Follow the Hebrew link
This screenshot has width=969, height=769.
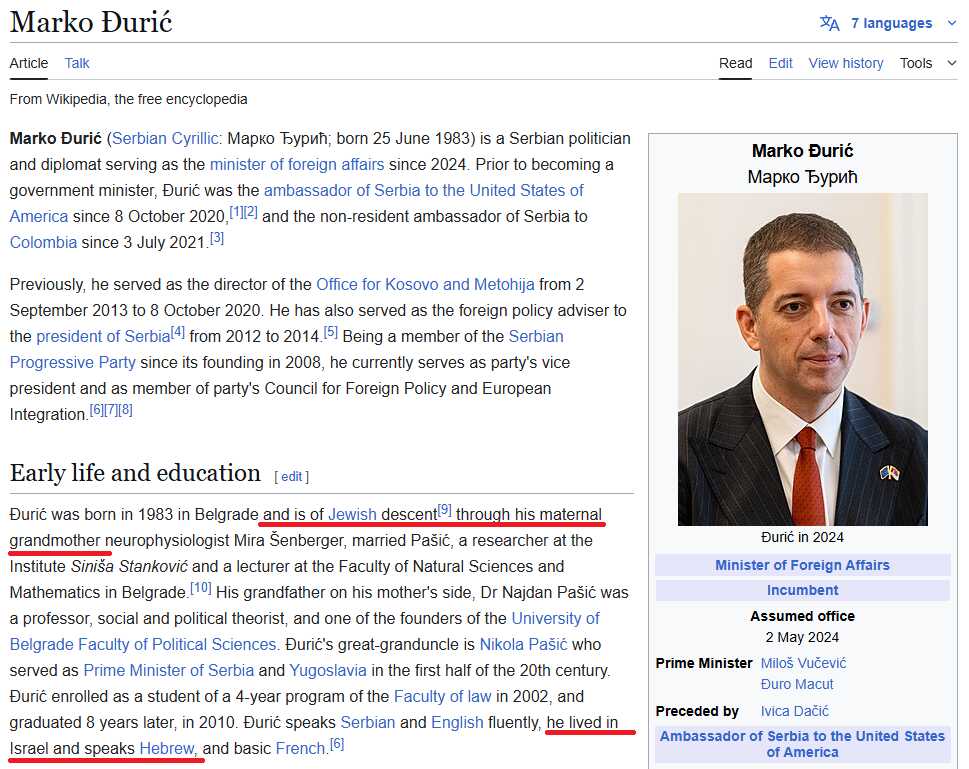167,748
